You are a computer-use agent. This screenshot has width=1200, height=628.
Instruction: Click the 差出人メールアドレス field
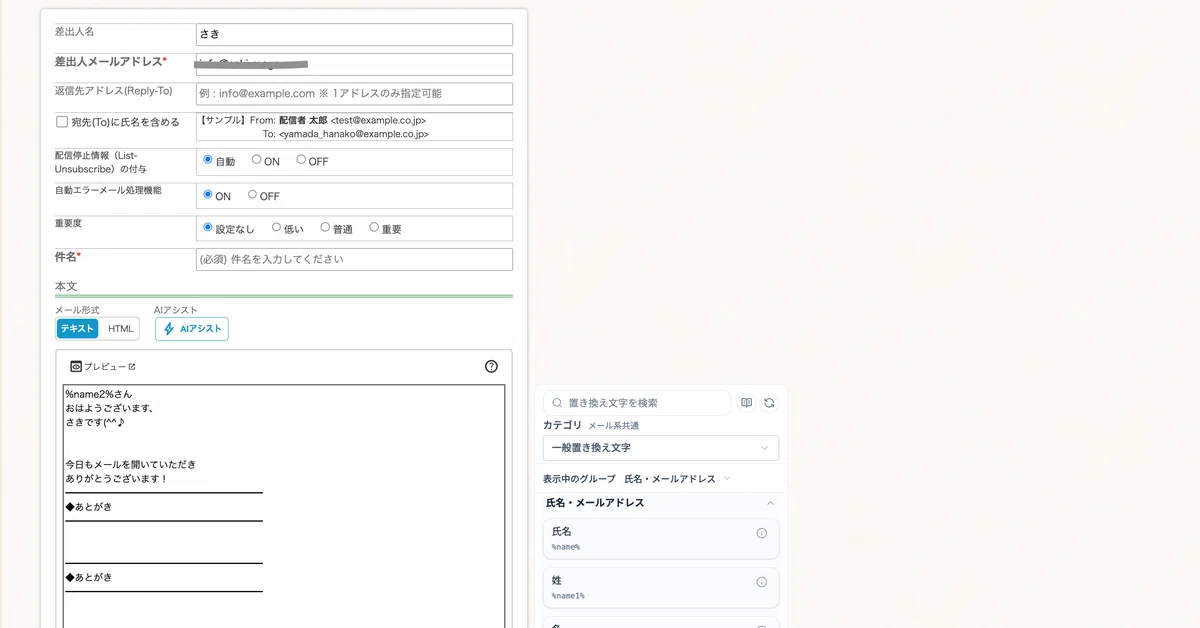pos(354,64)
